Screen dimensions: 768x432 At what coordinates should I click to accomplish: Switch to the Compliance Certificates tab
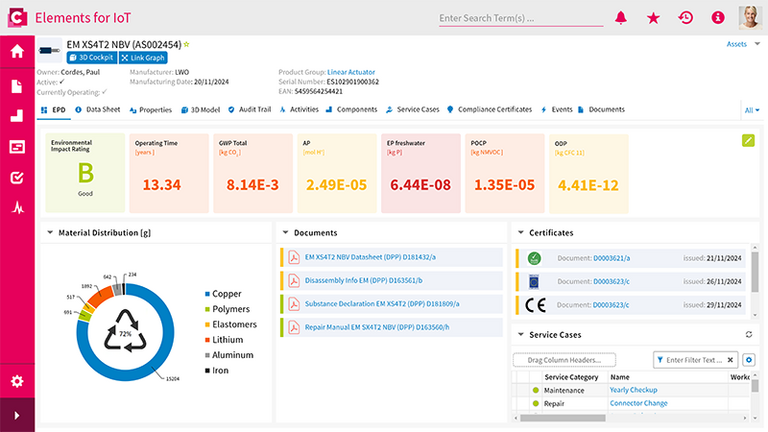pos(490,109)
